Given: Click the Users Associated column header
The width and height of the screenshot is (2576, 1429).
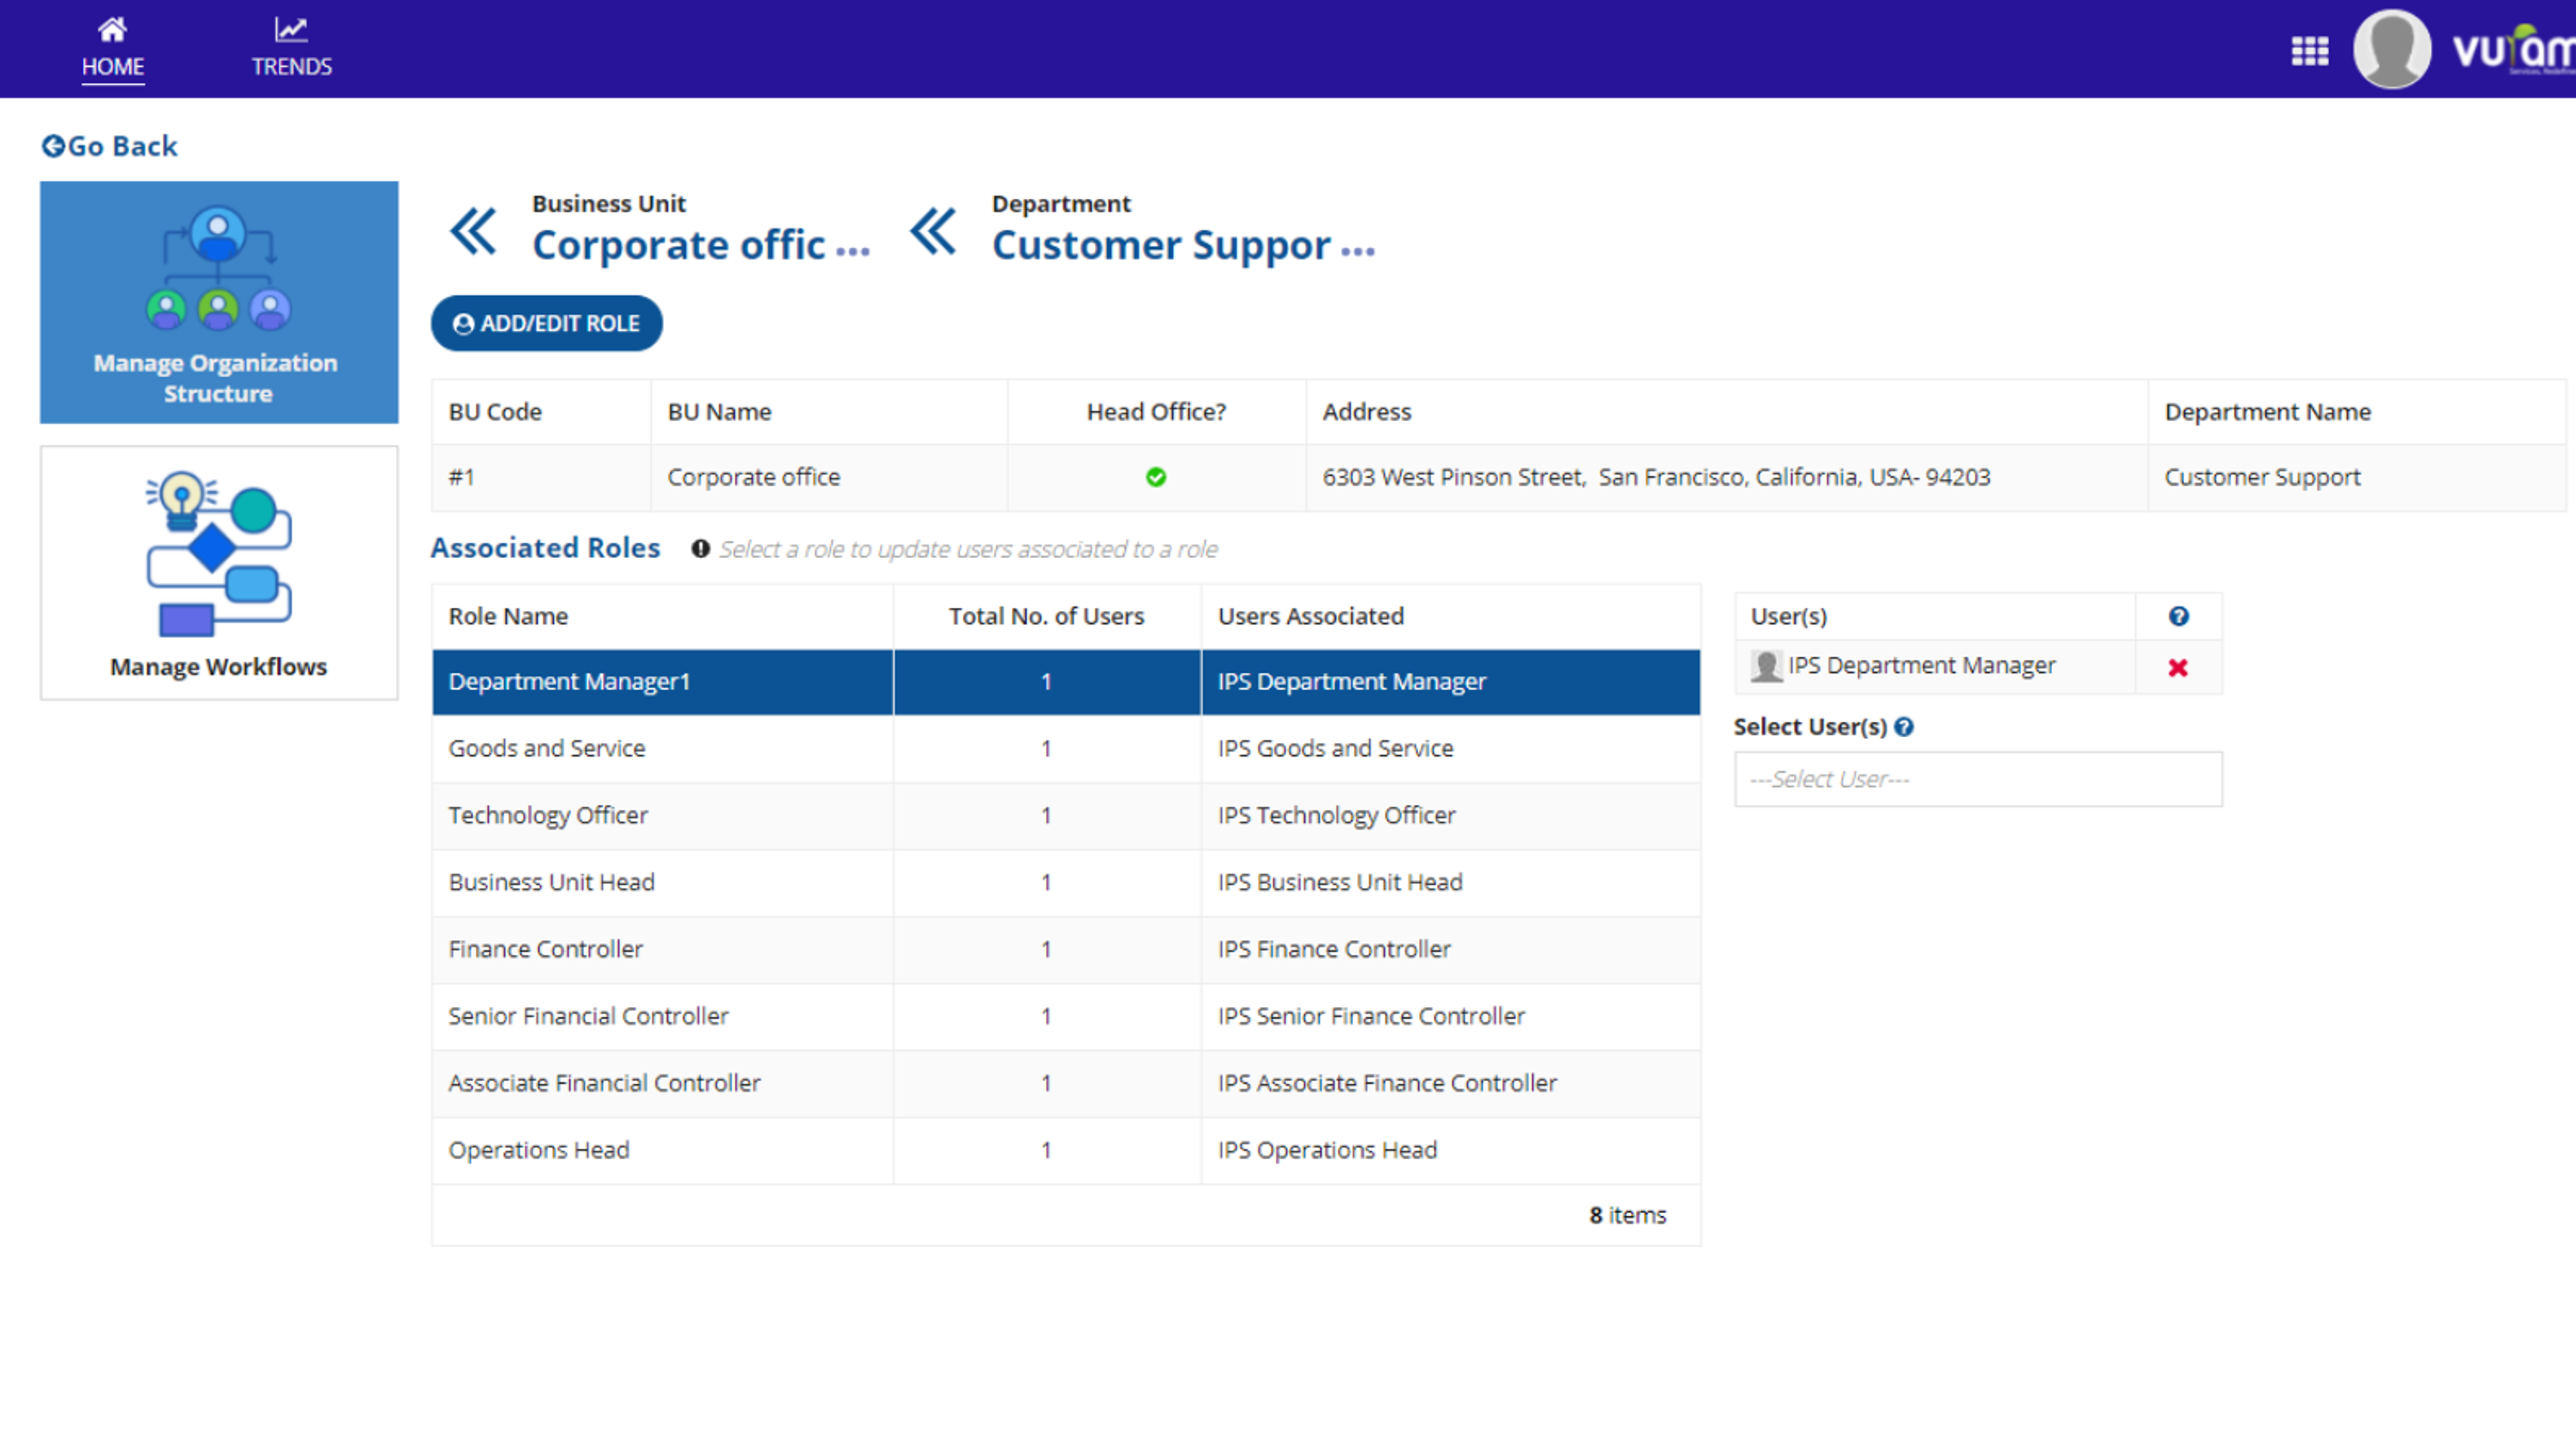Looking at the screenshot, I should [x=1310, y=616].
